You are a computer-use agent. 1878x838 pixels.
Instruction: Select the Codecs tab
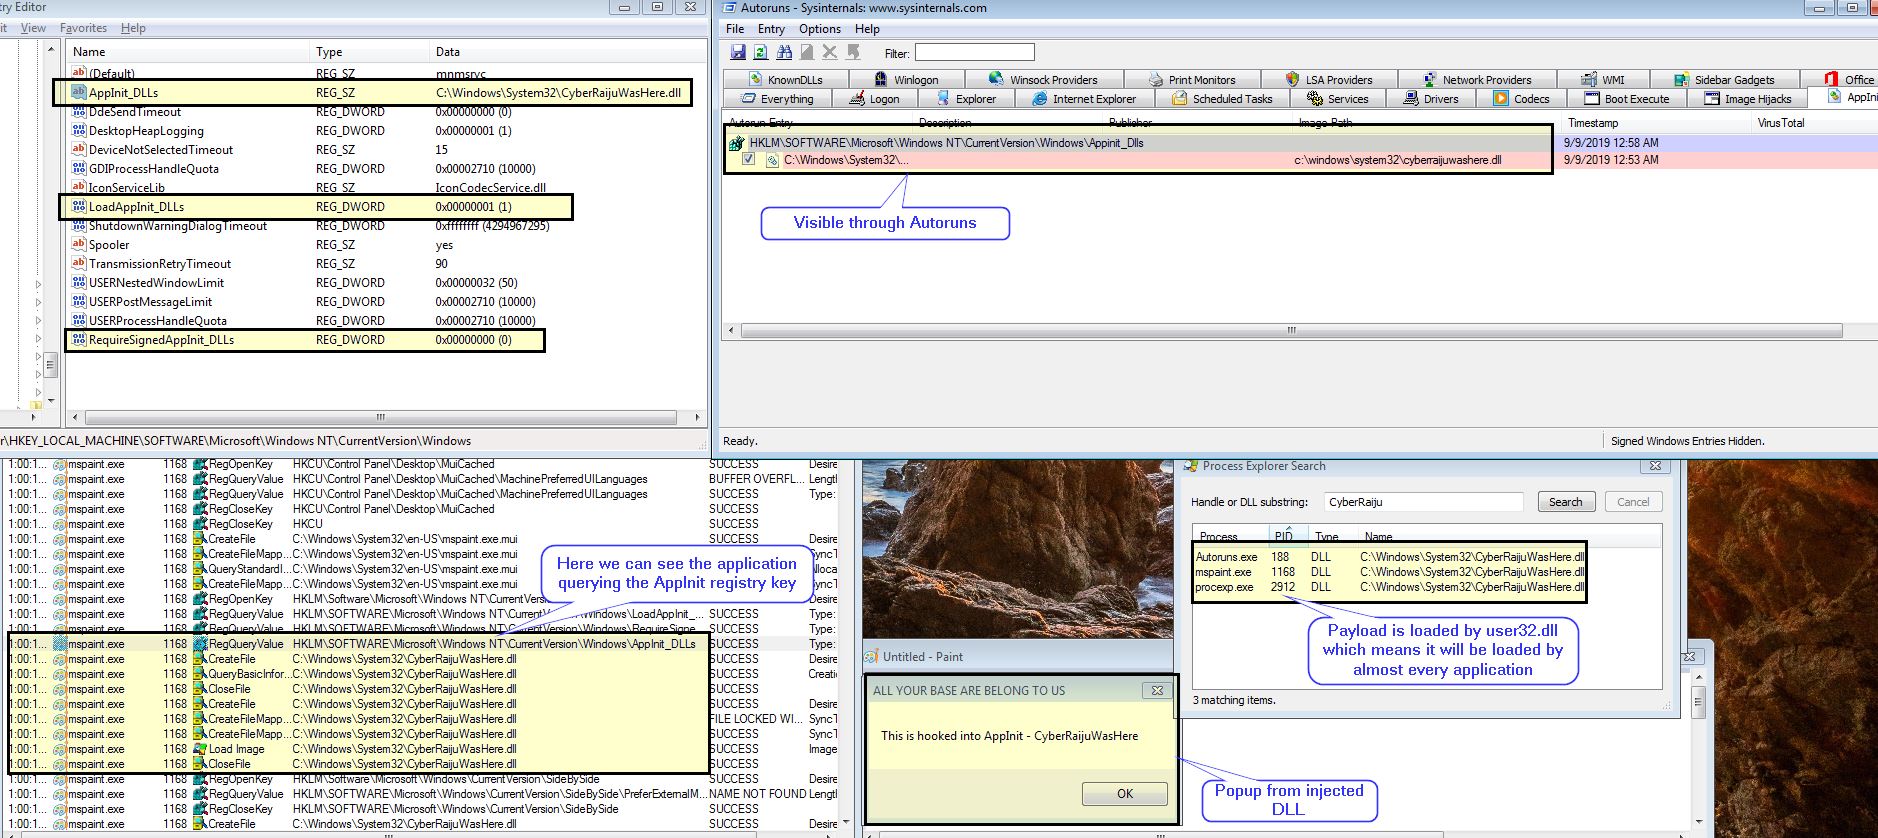(1521, 99)
